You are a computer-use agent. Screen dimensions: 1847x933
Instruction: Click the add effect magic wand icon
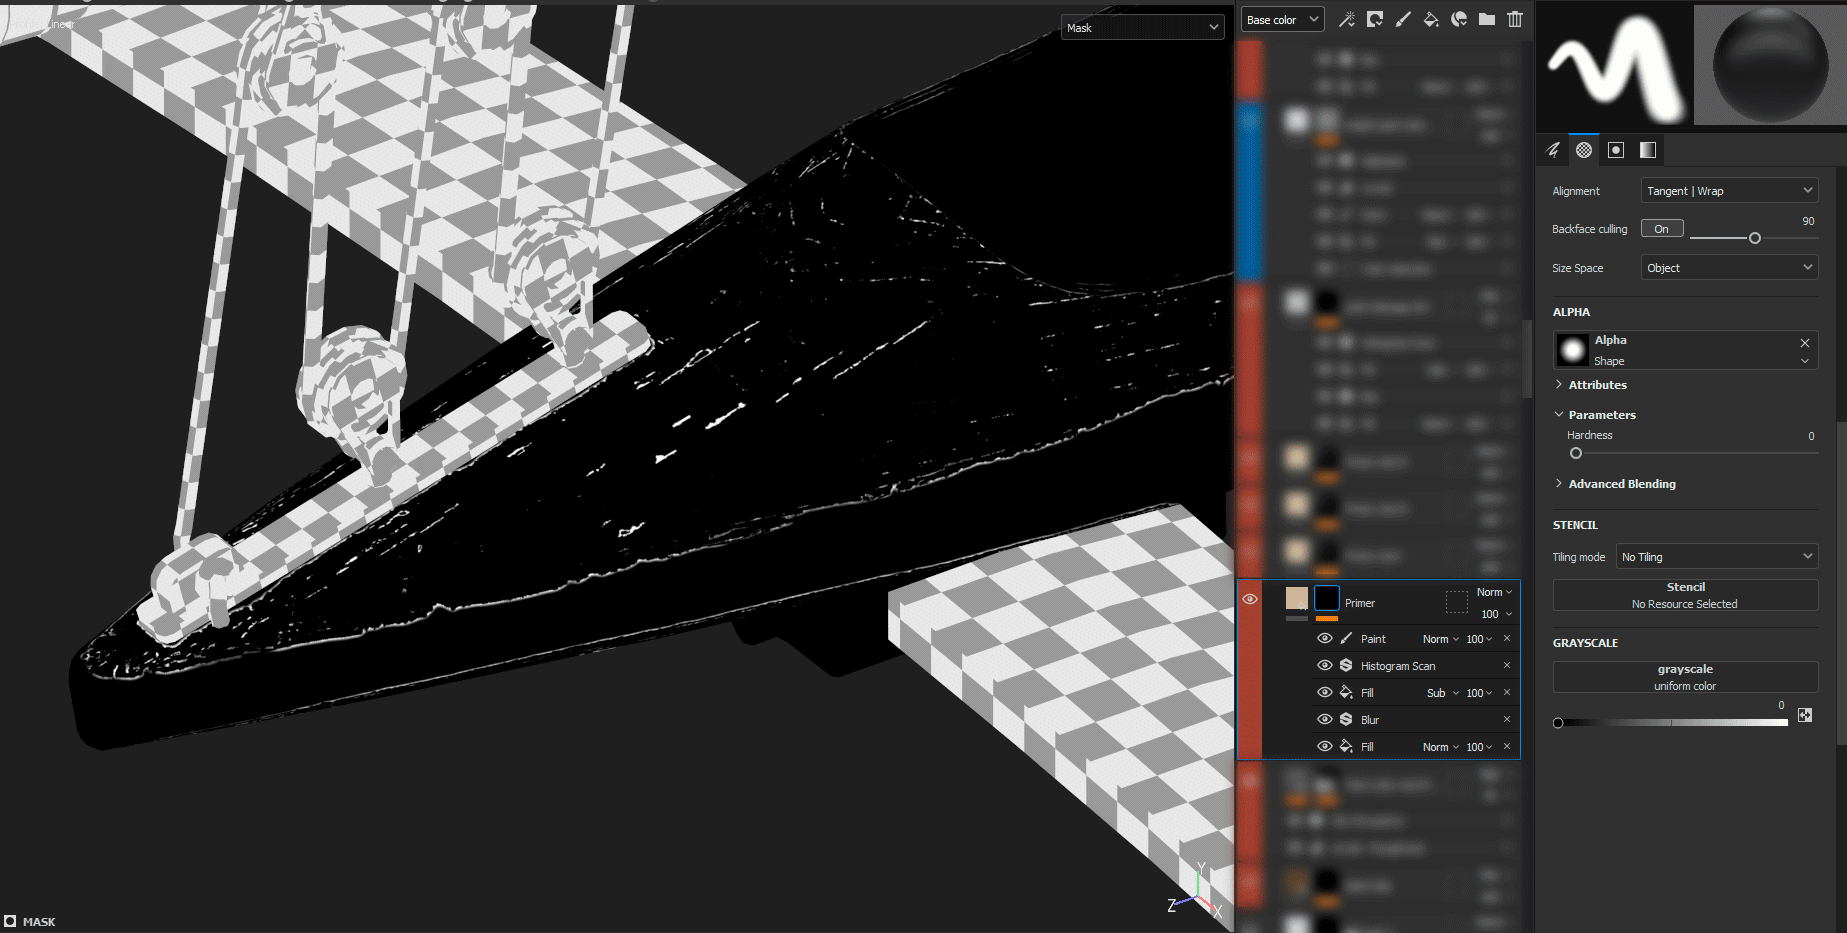pos(1347,19)
